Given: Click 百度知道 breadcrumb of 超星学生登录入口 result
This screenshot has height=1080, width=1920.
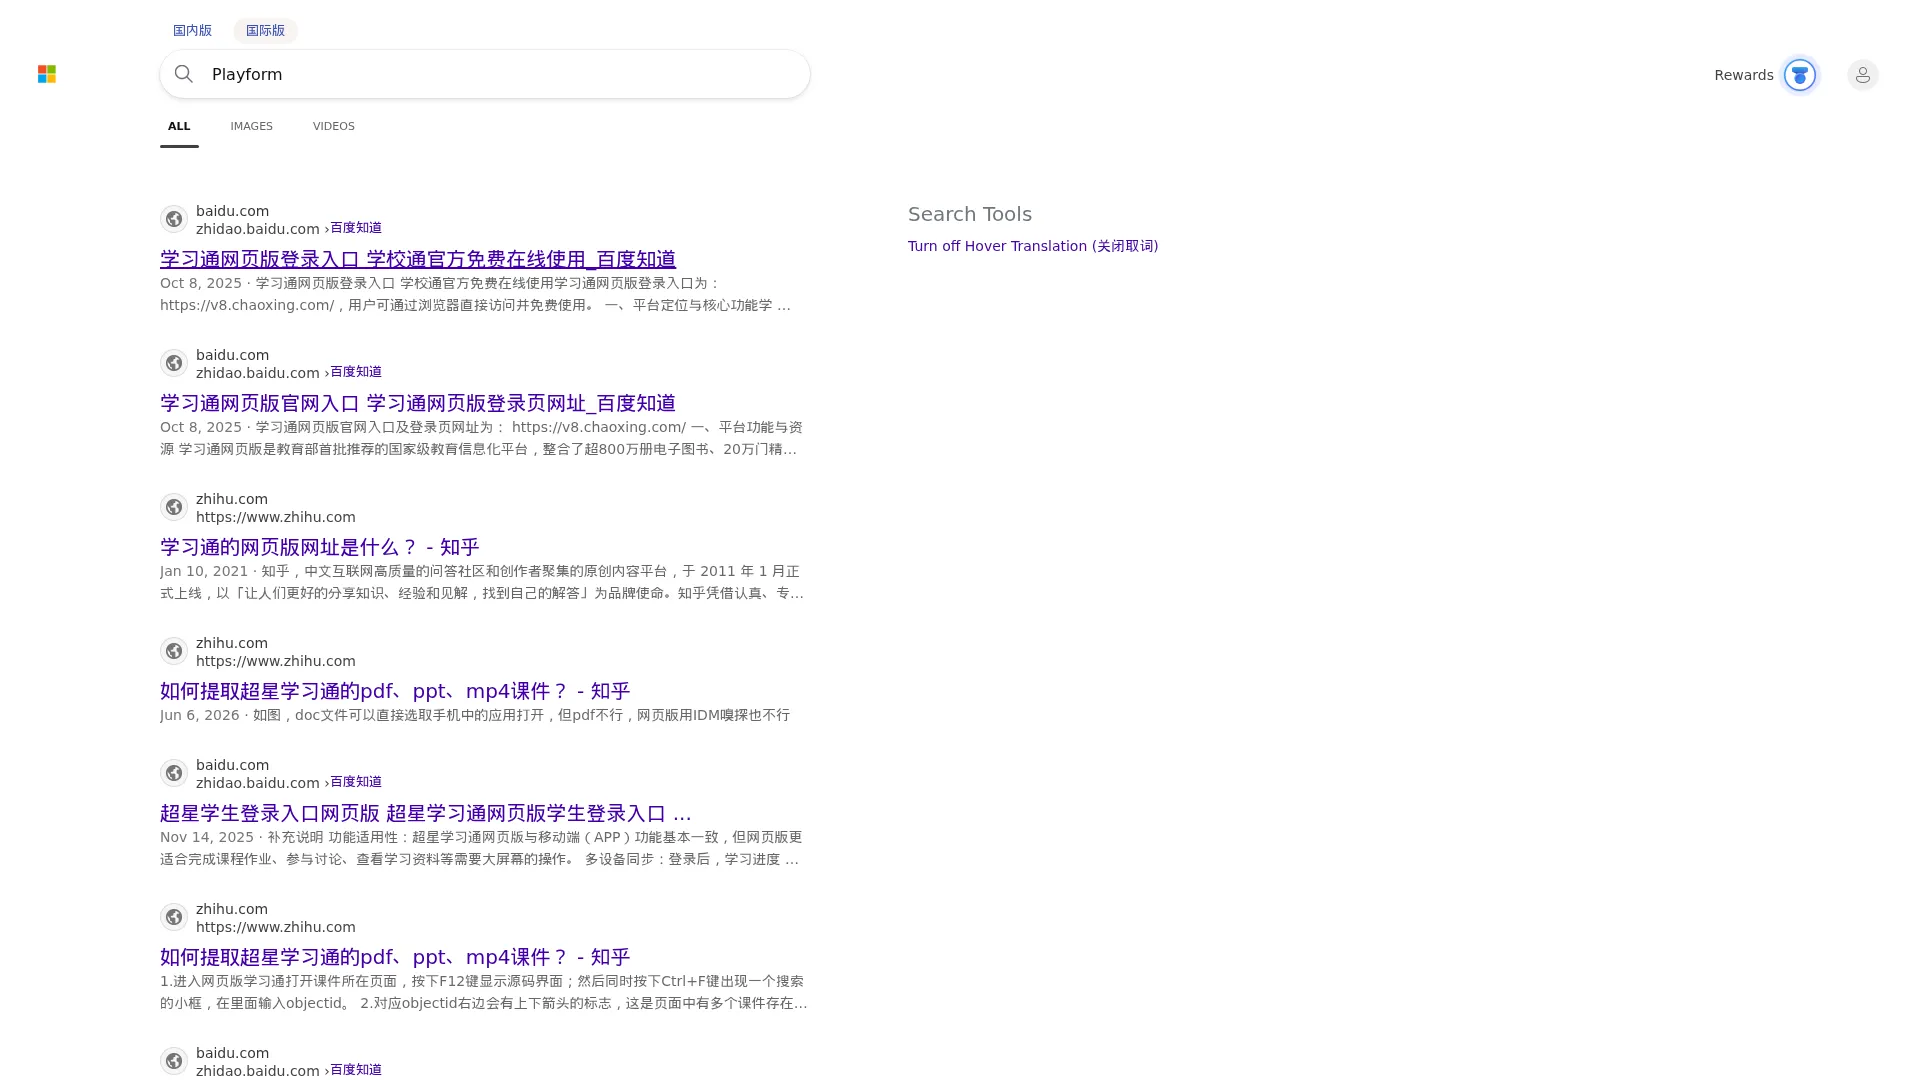Looking at the screenshot, I should 356,782.
